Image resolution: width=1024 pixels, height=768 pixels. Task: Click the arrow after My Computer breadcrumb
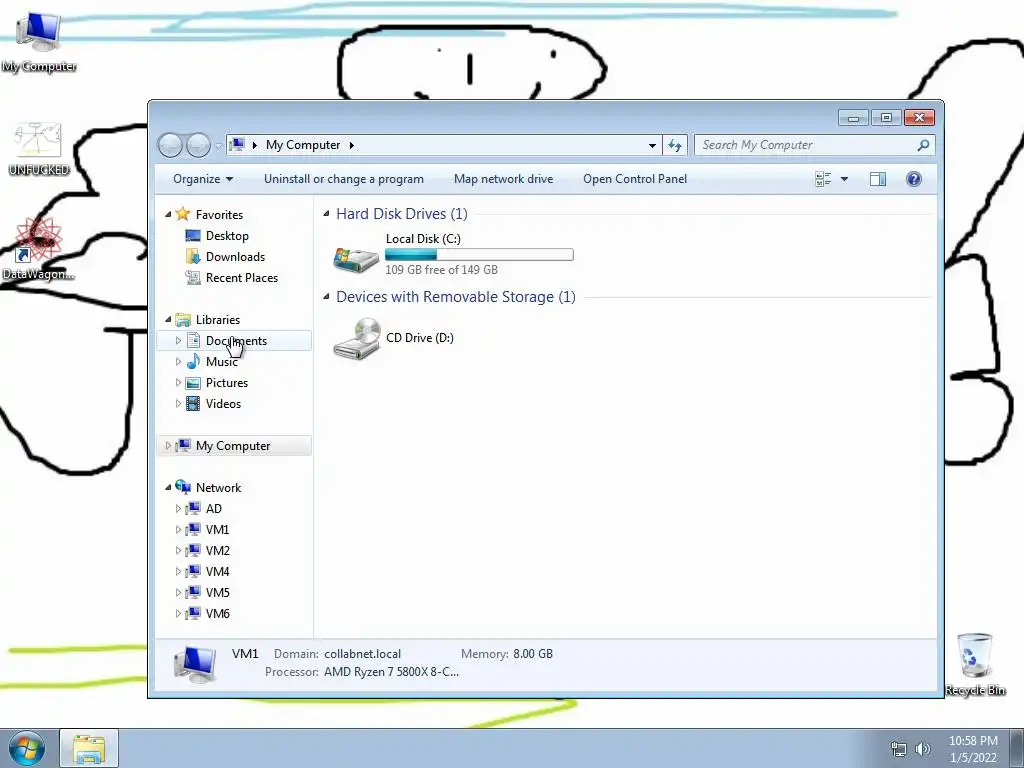tap(351, 145)
